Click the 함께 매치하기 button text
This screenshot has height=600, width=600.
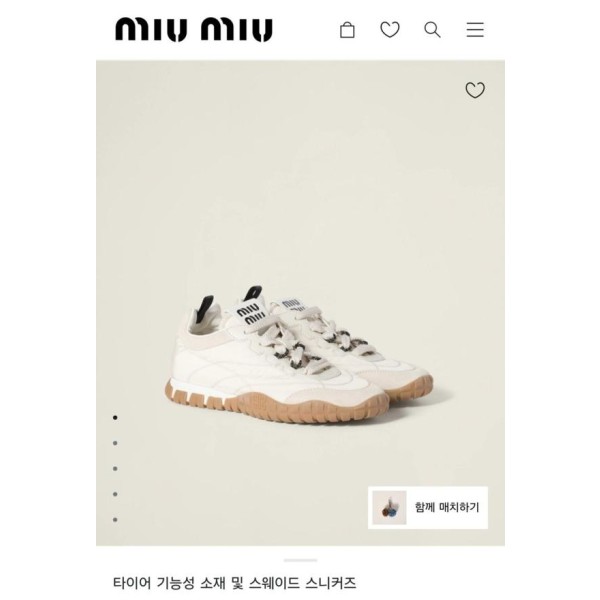click(x=447, y=507)
